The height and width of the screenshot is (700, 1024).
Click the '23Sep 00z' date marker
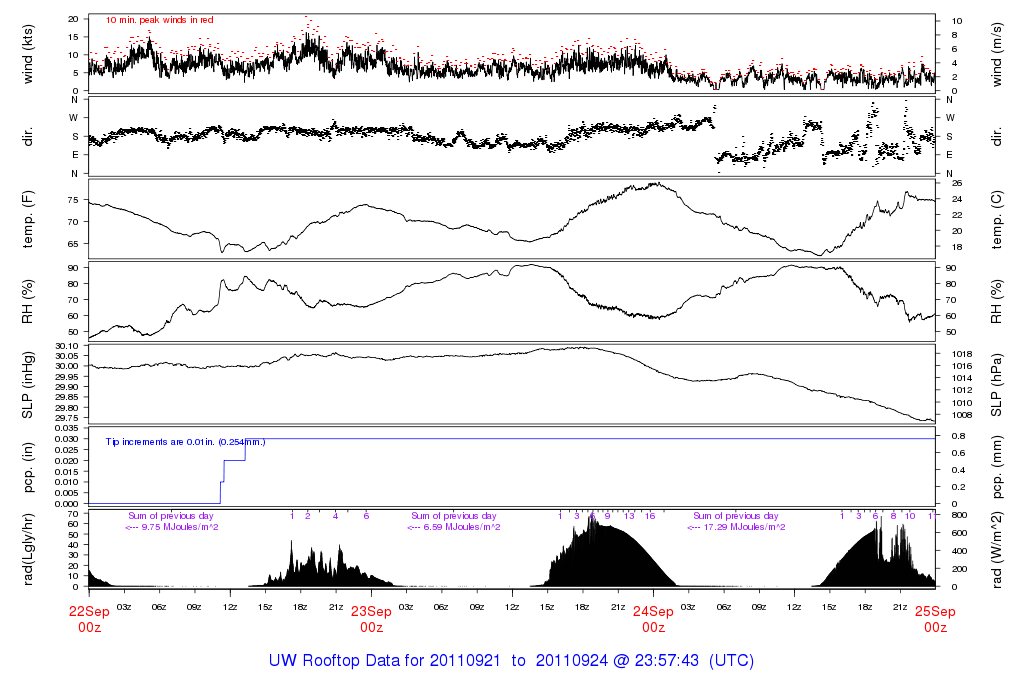[x=372, y=619]
